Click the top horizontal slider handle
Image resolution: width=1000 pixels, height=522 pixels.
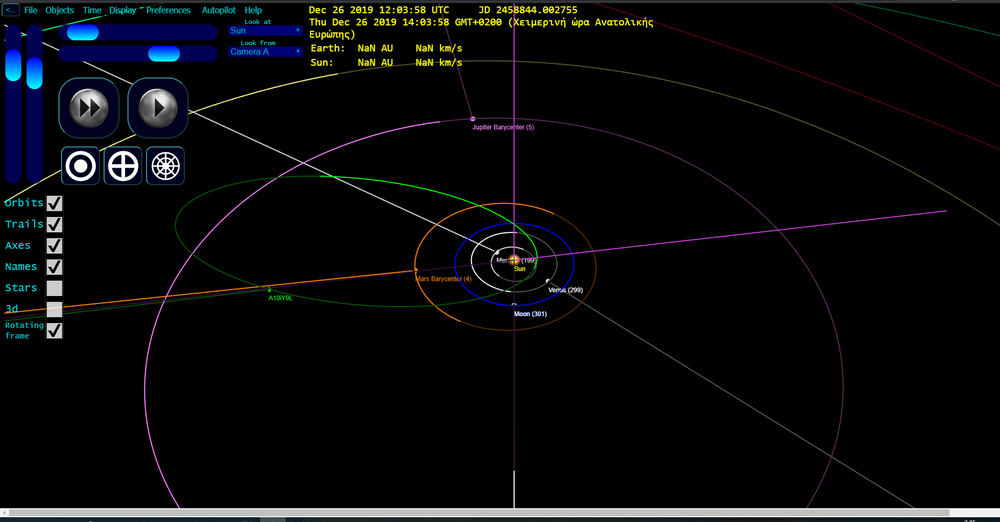tap(82, 32)
